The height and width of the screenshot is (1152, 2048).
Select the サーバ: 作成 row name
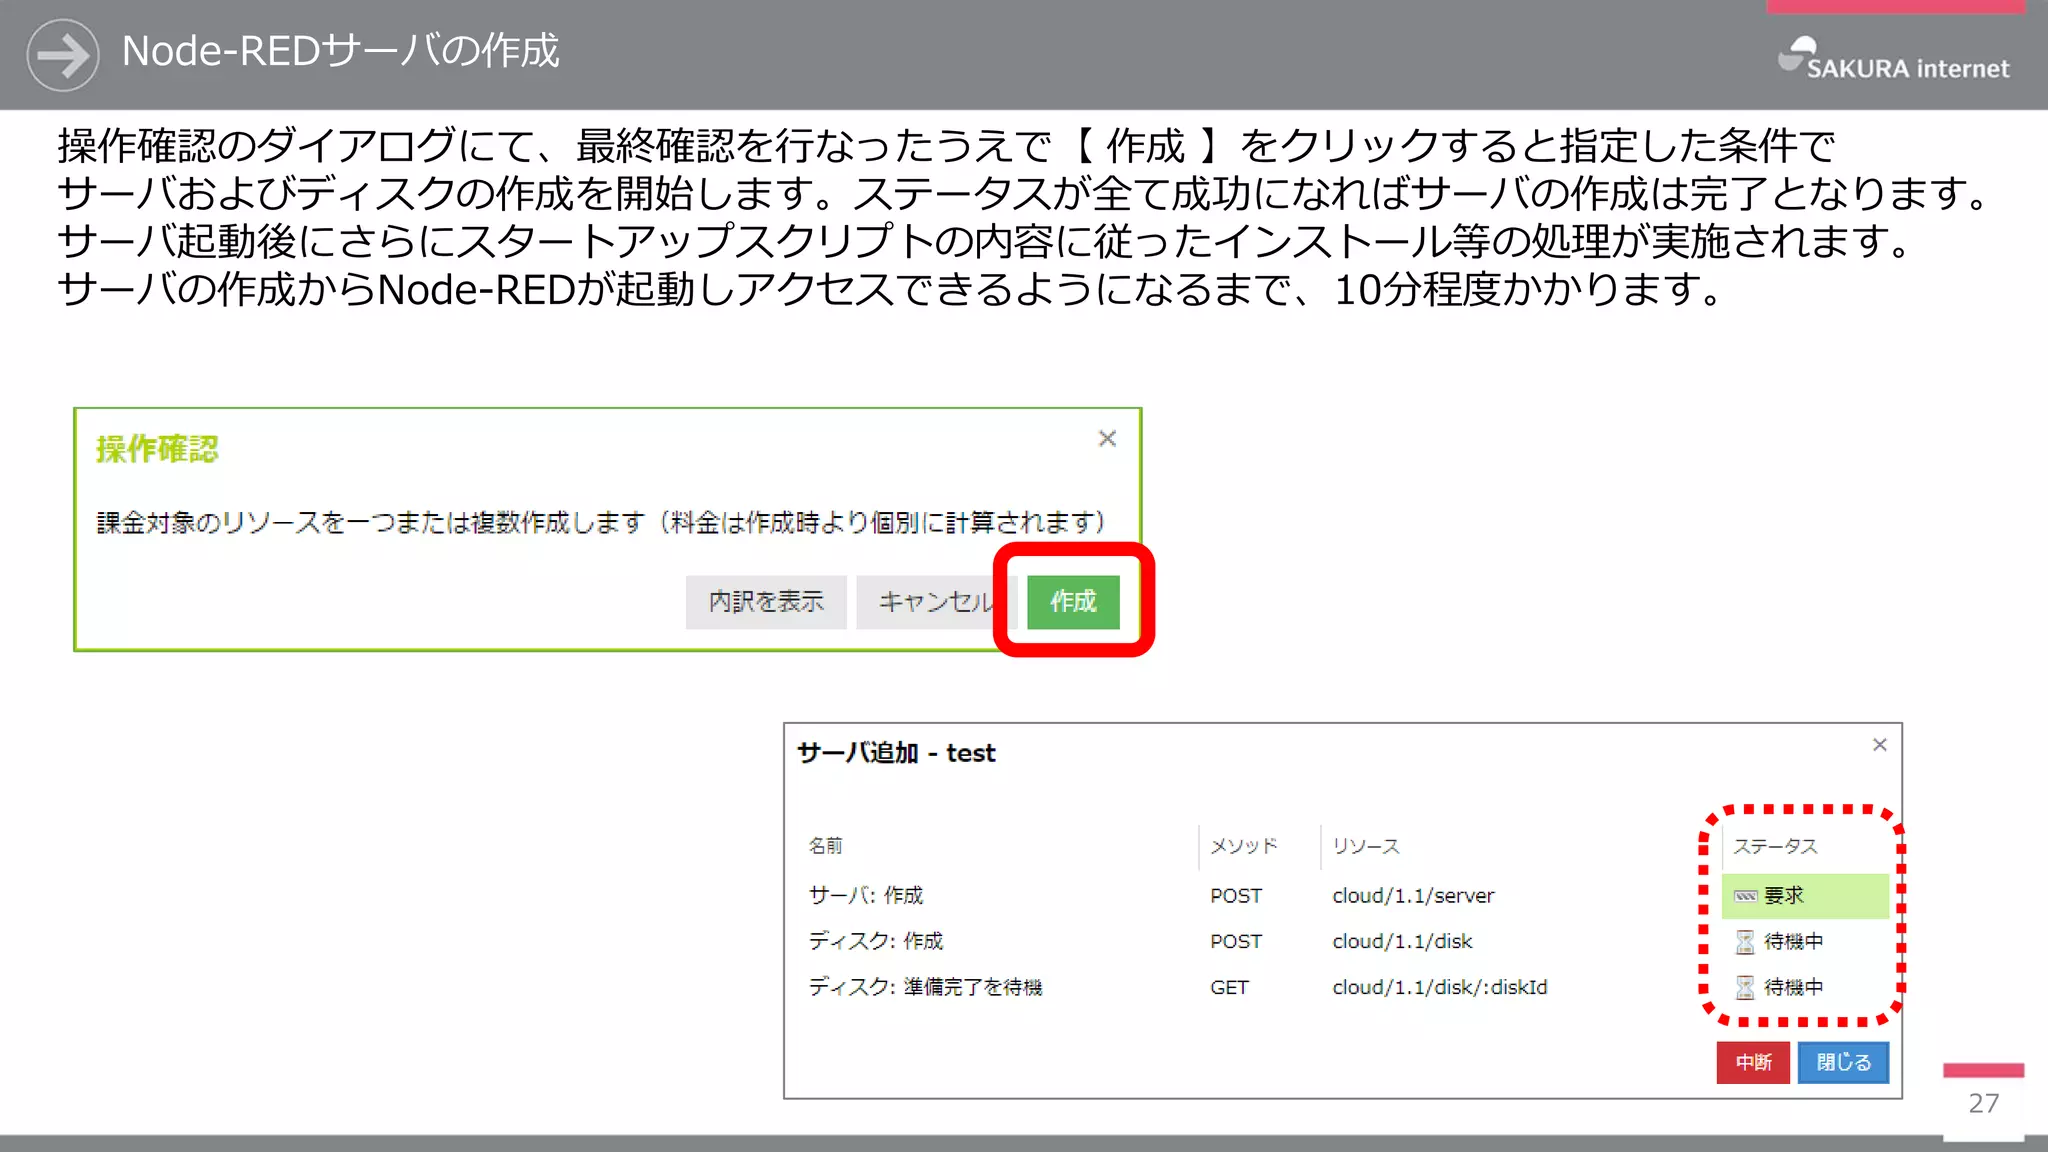(x=866, y=895)
